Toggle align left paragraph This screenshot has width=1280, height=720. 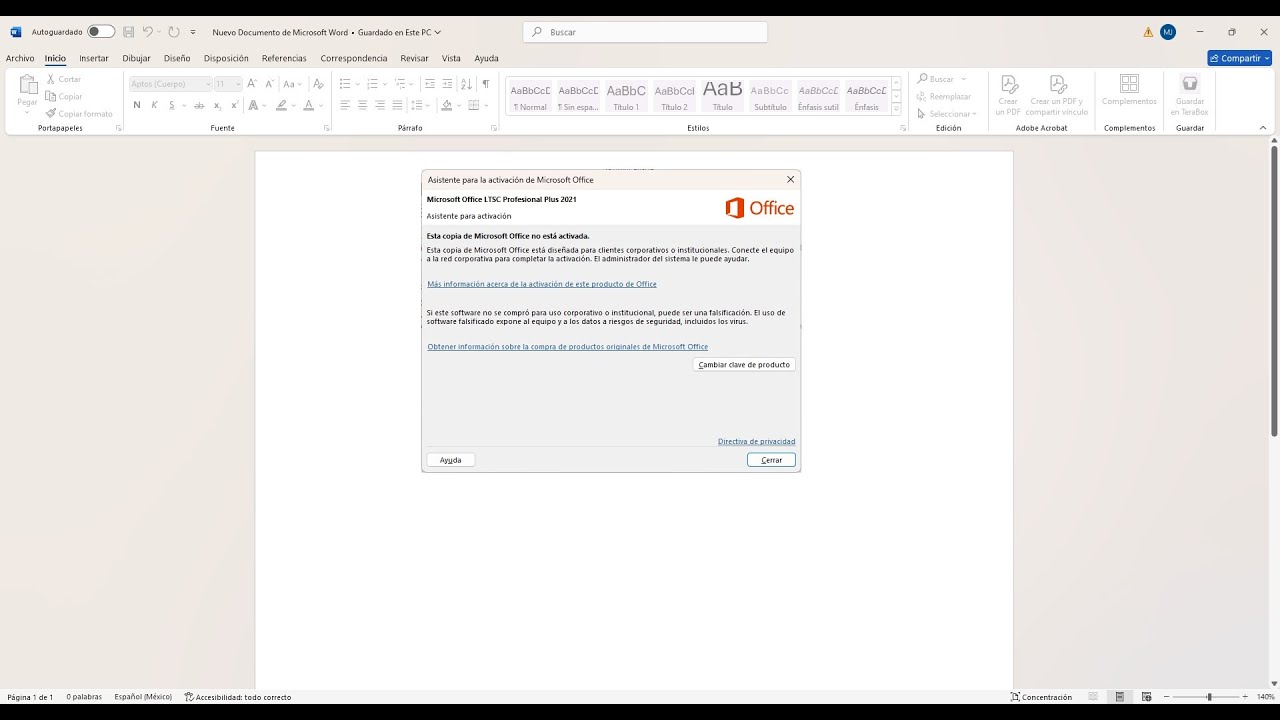pos(345,105)
